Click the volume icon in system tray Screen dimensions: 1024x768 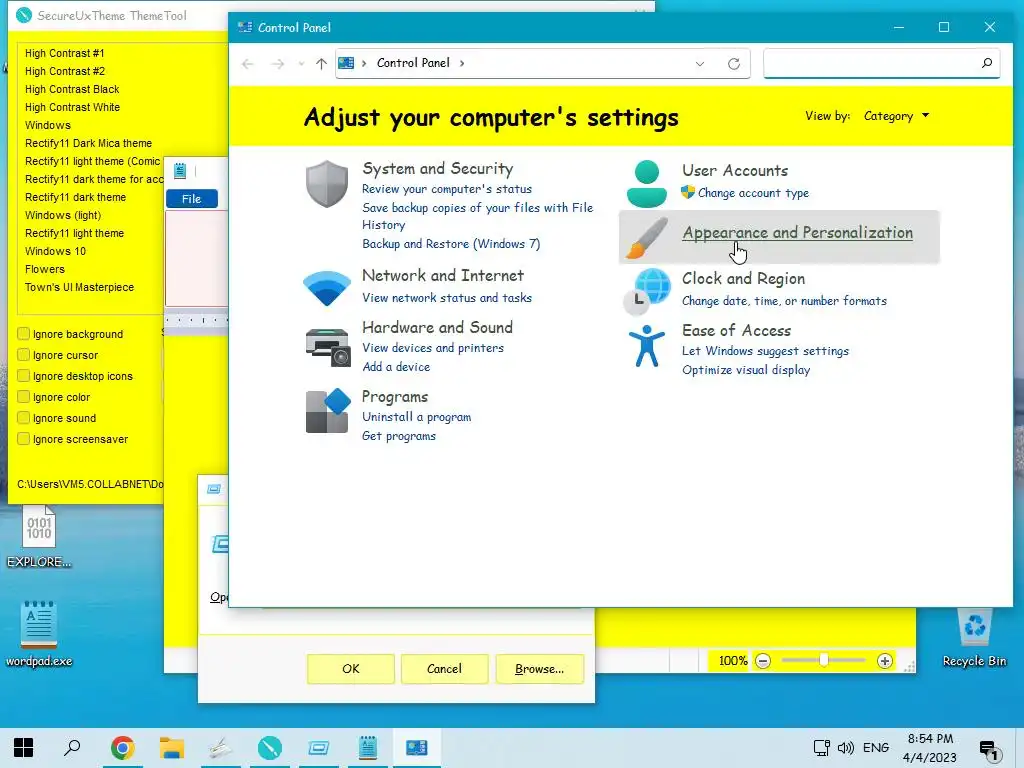tap(846, 748)
